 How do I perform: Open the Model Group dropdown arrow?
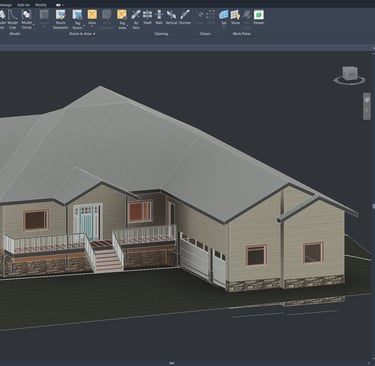33,25
